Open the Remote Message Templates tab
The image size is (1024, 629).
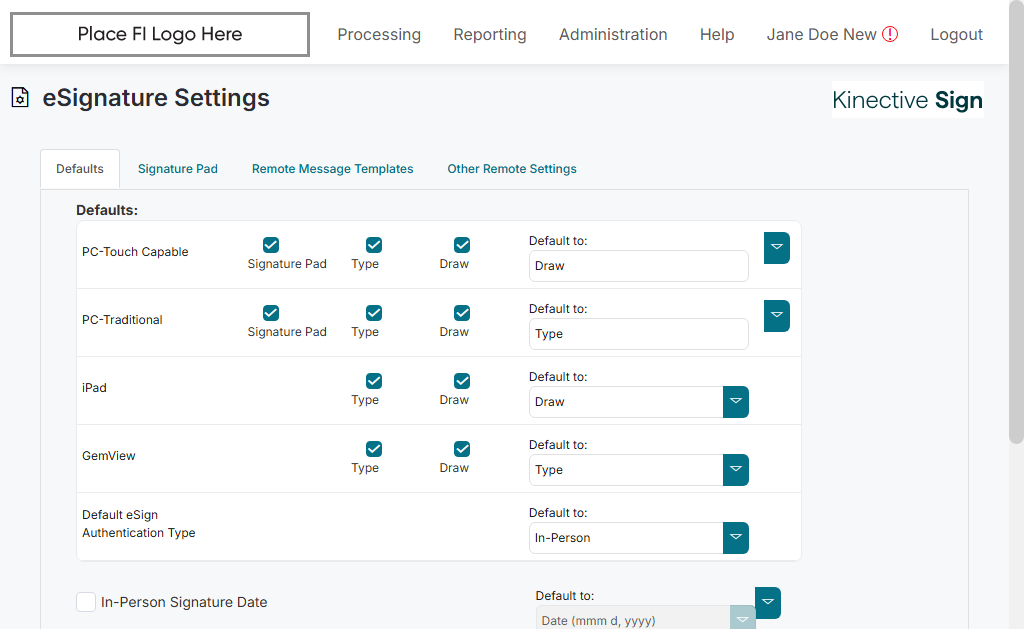click(332, 169)
